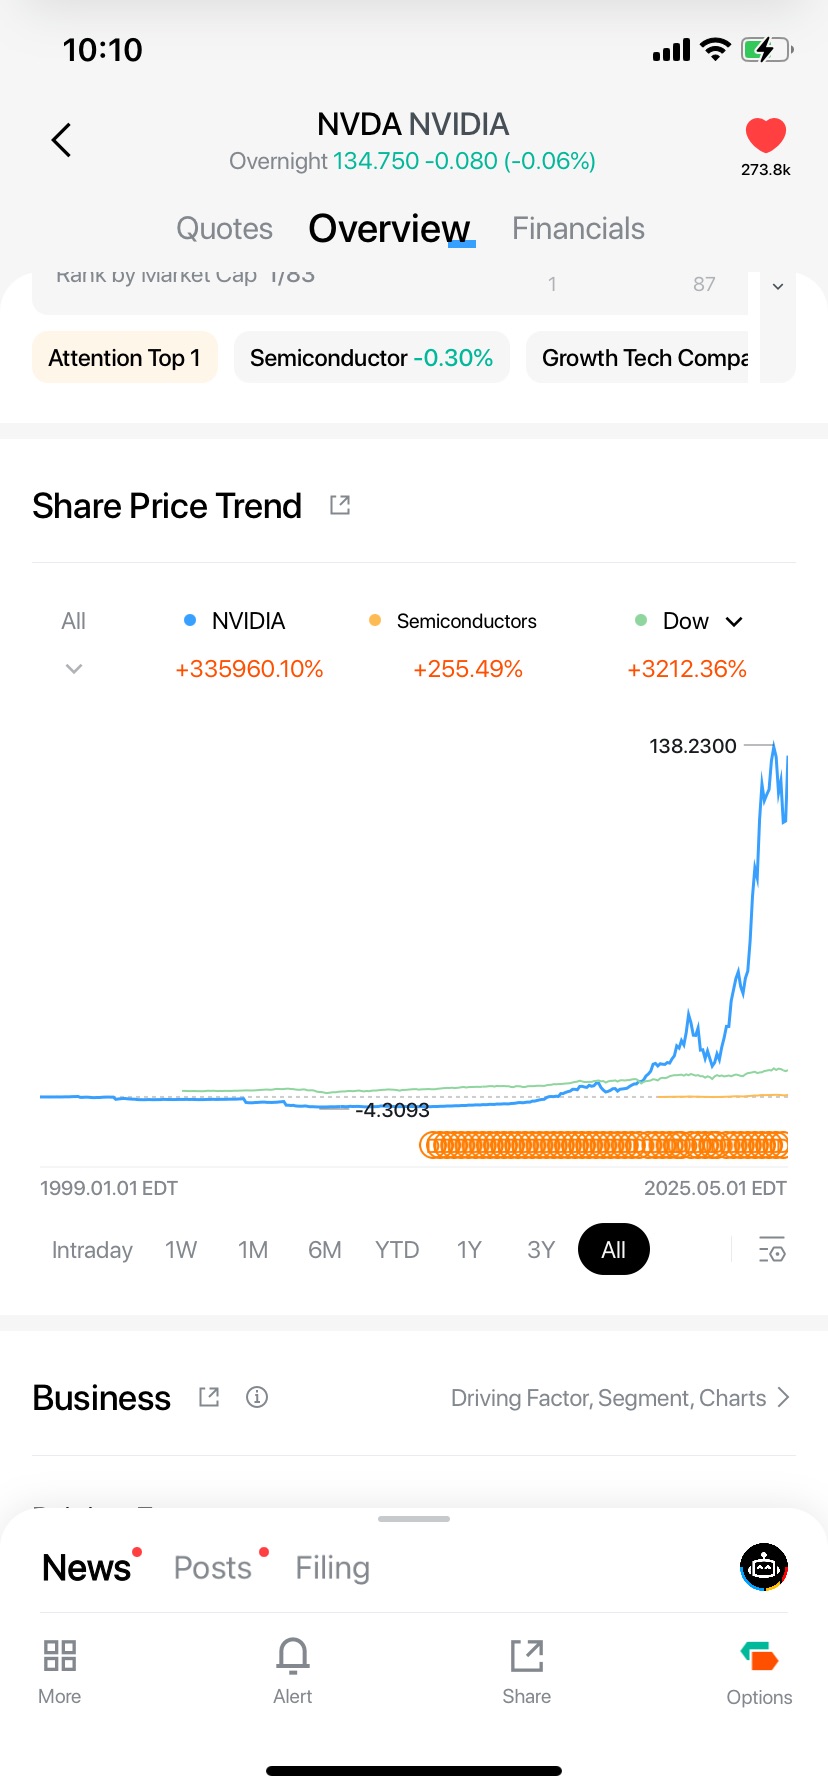Open the Alert bell icon
Screen dimensions: 828x1792
tap(293, 1656)
